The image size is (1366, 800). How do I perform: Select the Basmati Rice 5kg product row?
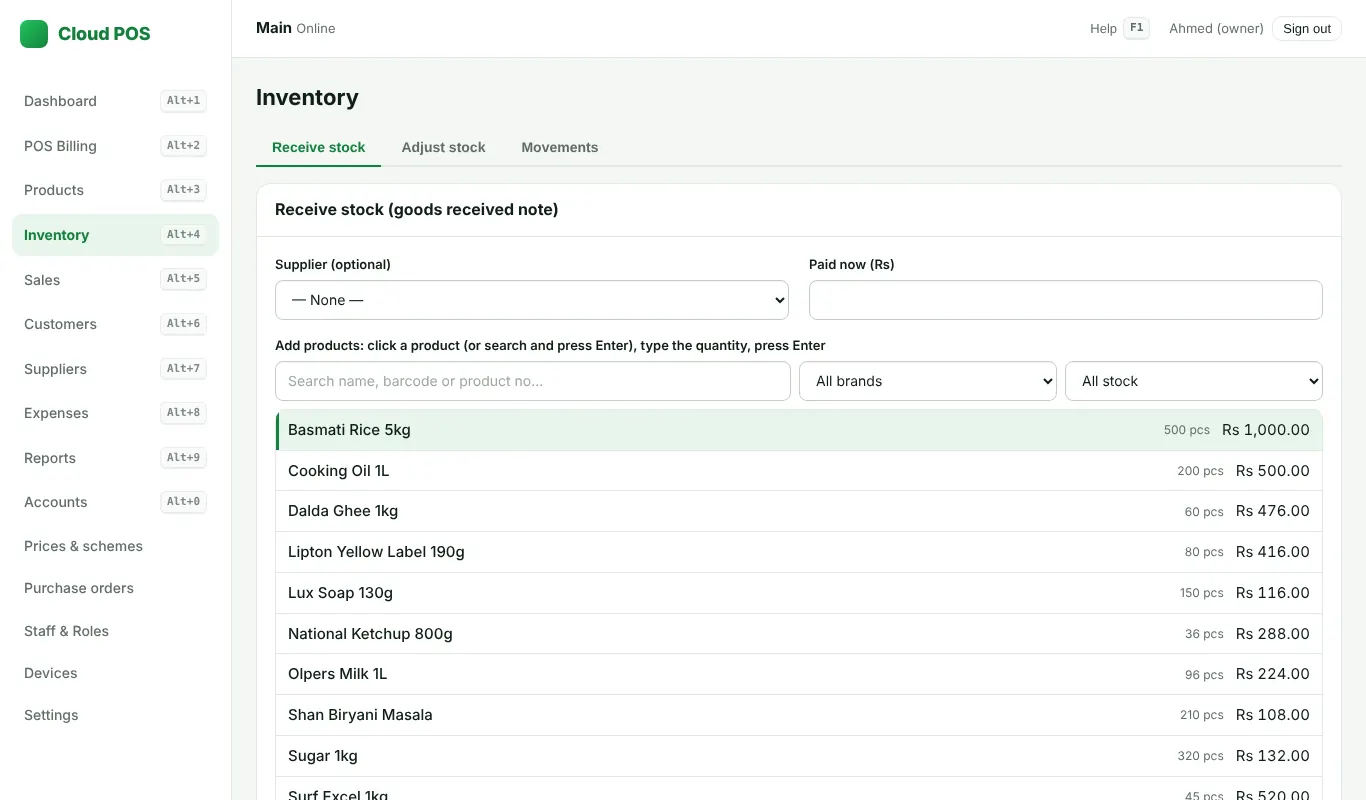pos(799,430)
